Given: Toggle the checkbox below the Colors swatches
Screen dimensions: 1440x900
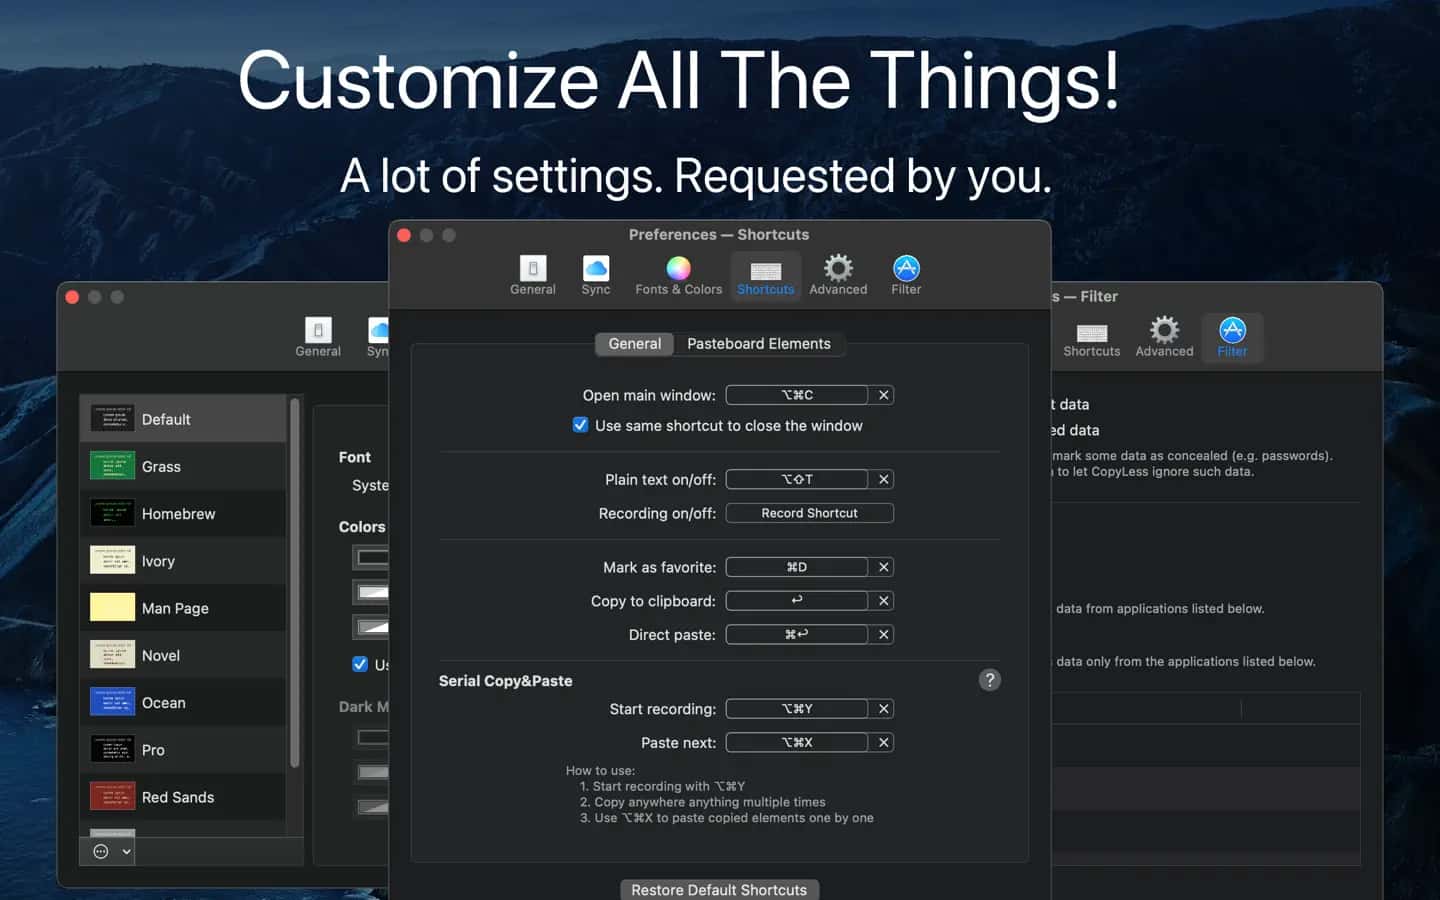Looking at the screenshot, I should tap(360, 664).
